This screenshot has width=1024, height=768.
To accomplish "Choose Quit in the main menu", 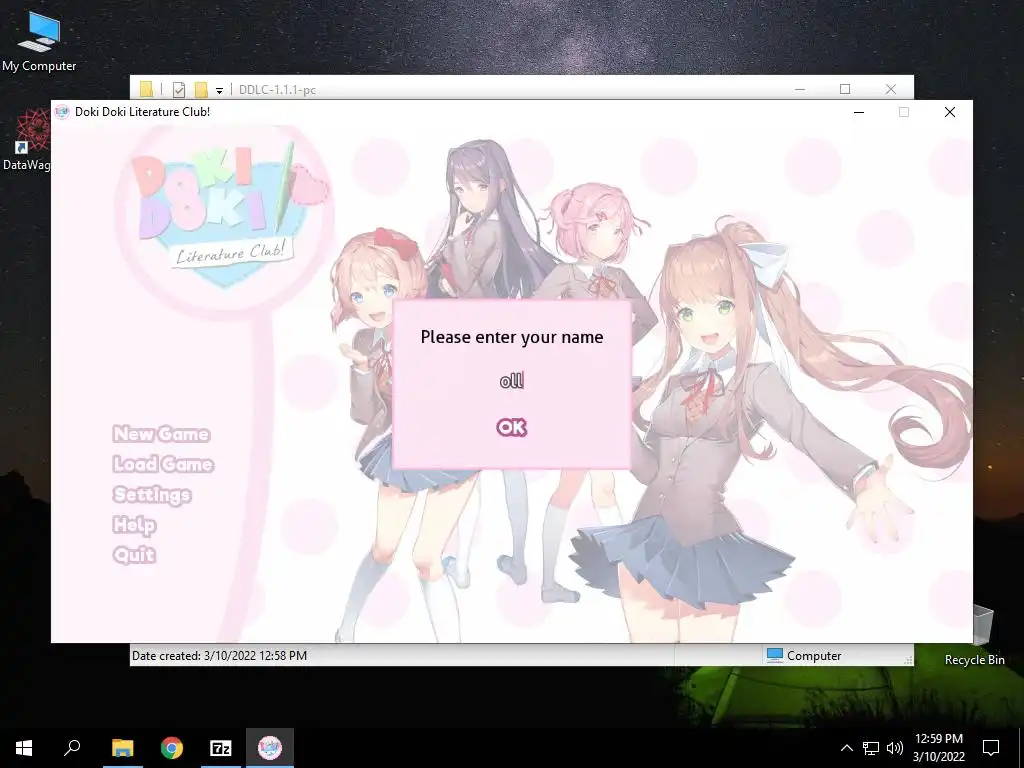I will [134, 554].
